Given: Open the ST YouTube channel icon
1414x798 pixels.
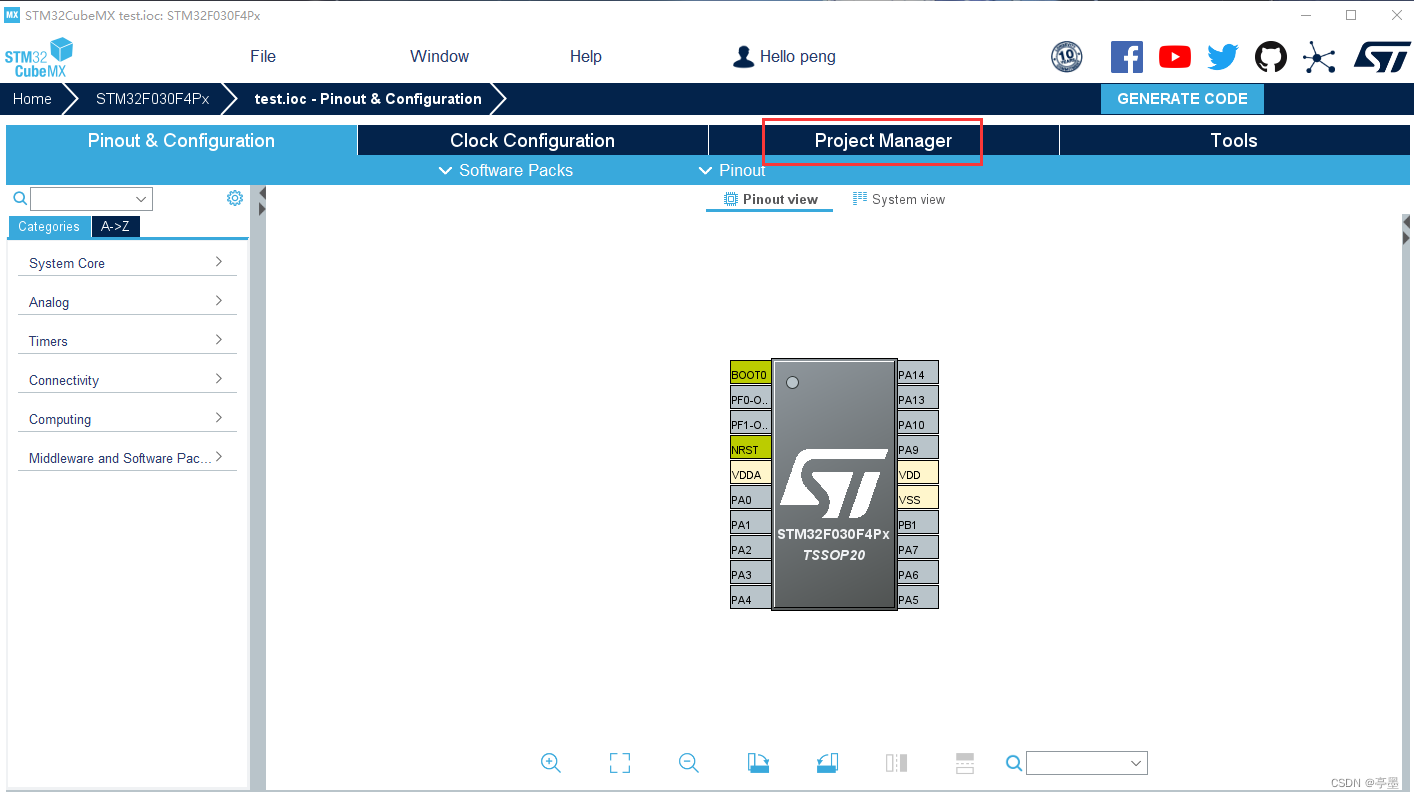Looking at the screenshot, I should tap(1175, 57).
